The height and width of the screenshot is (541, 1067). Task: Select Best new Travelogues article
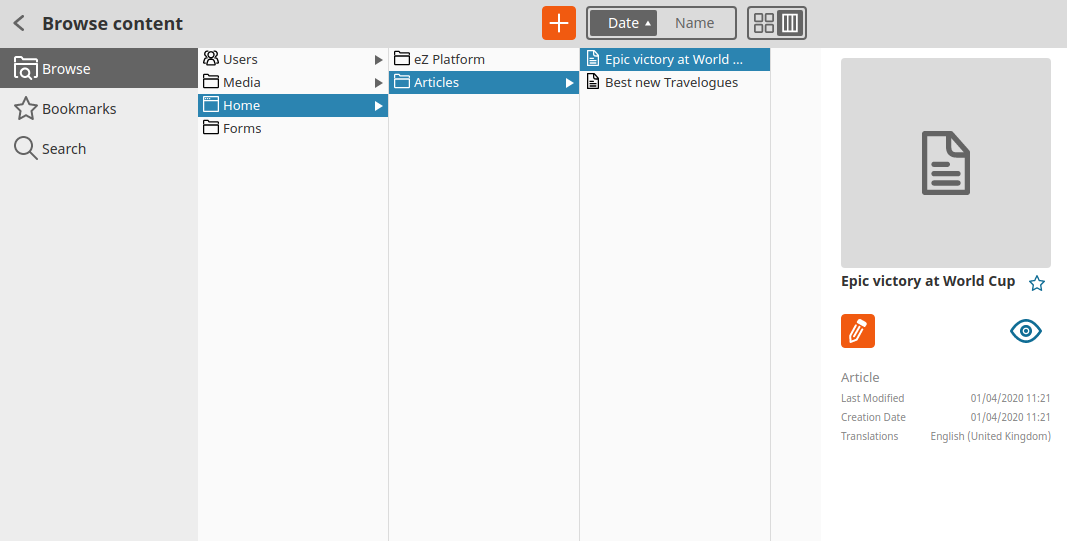pos(675,82)
